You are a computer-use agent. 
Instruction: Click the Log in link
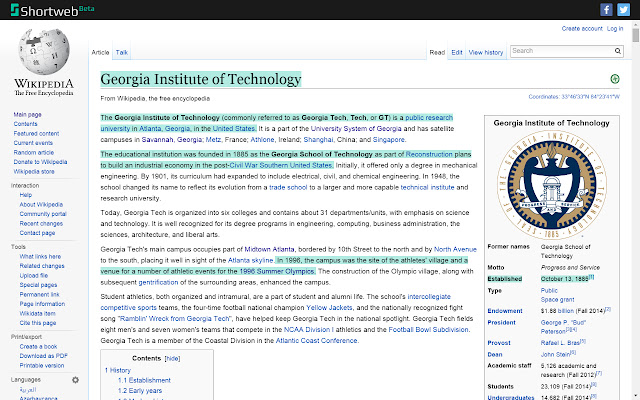[615, 29]
